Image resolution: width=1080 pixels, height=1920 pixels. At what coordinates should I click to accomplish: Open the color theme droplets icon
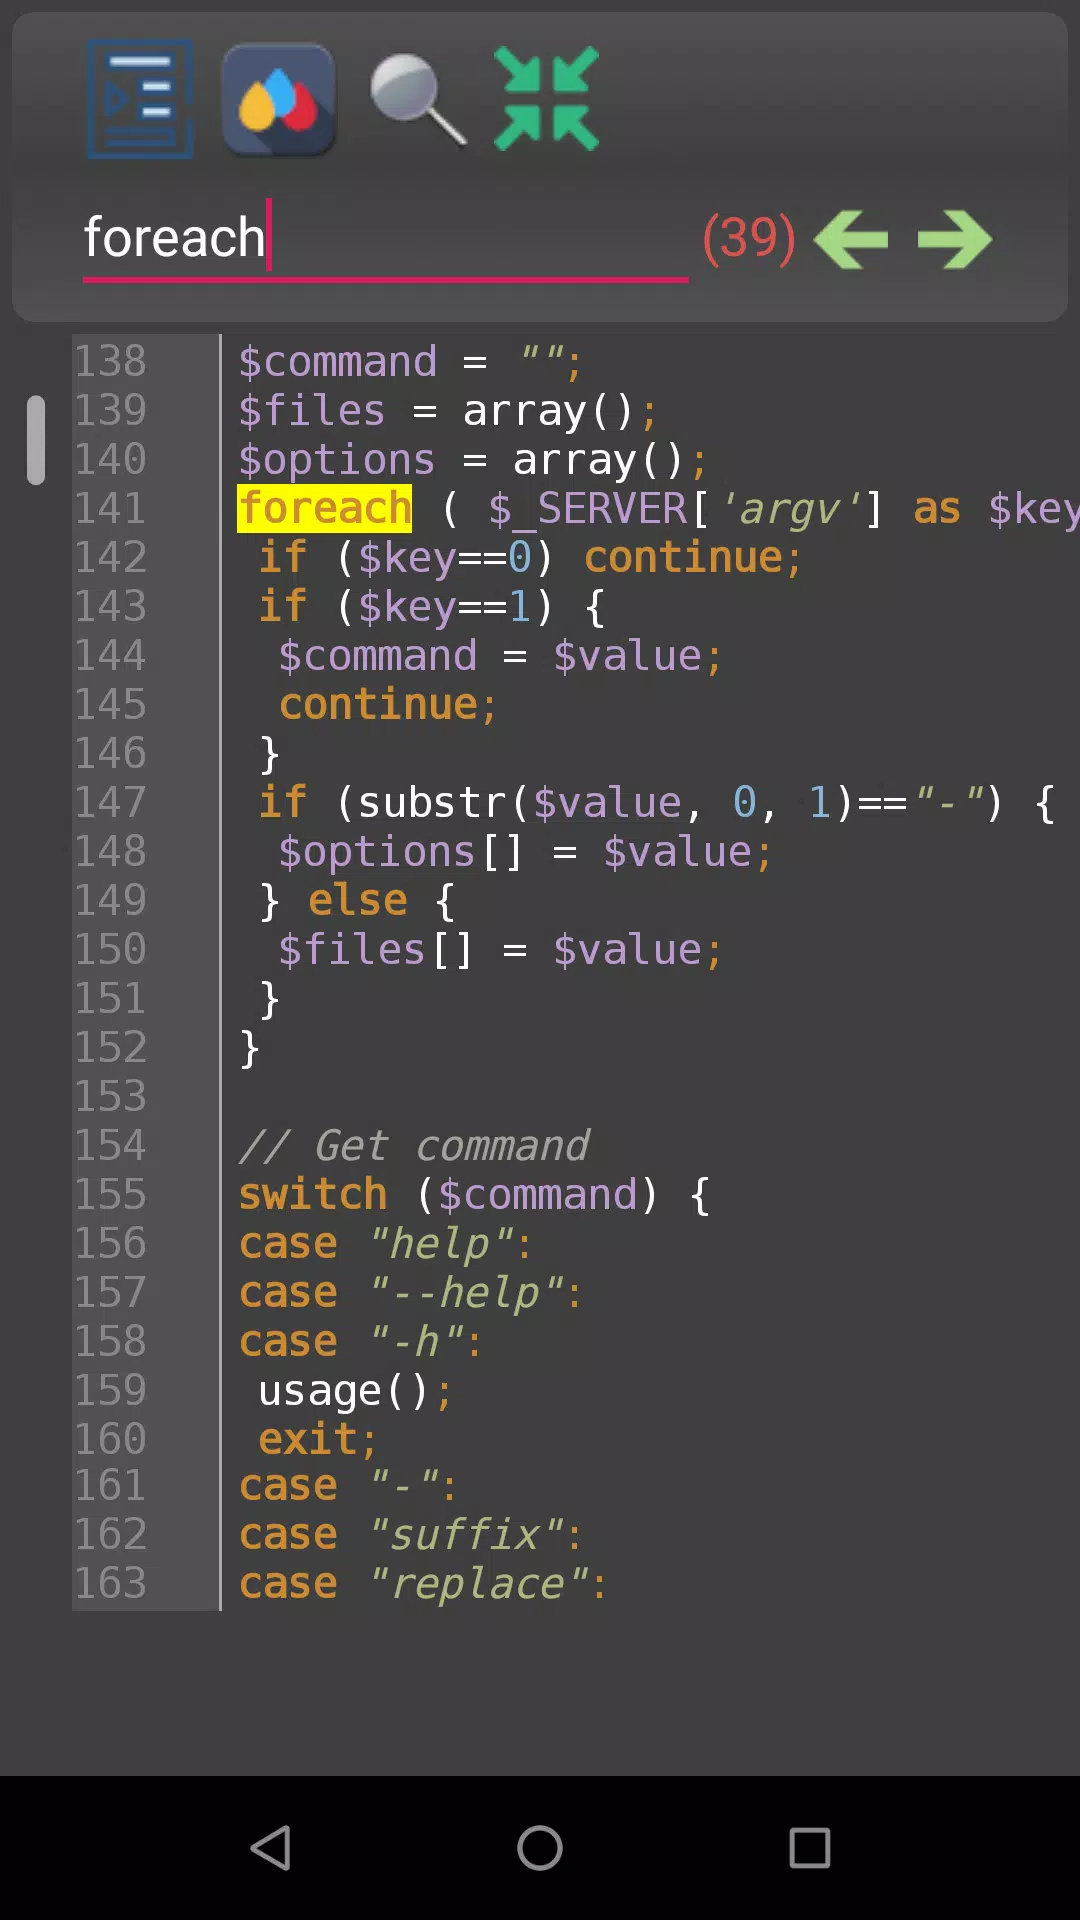coord(279,99)
